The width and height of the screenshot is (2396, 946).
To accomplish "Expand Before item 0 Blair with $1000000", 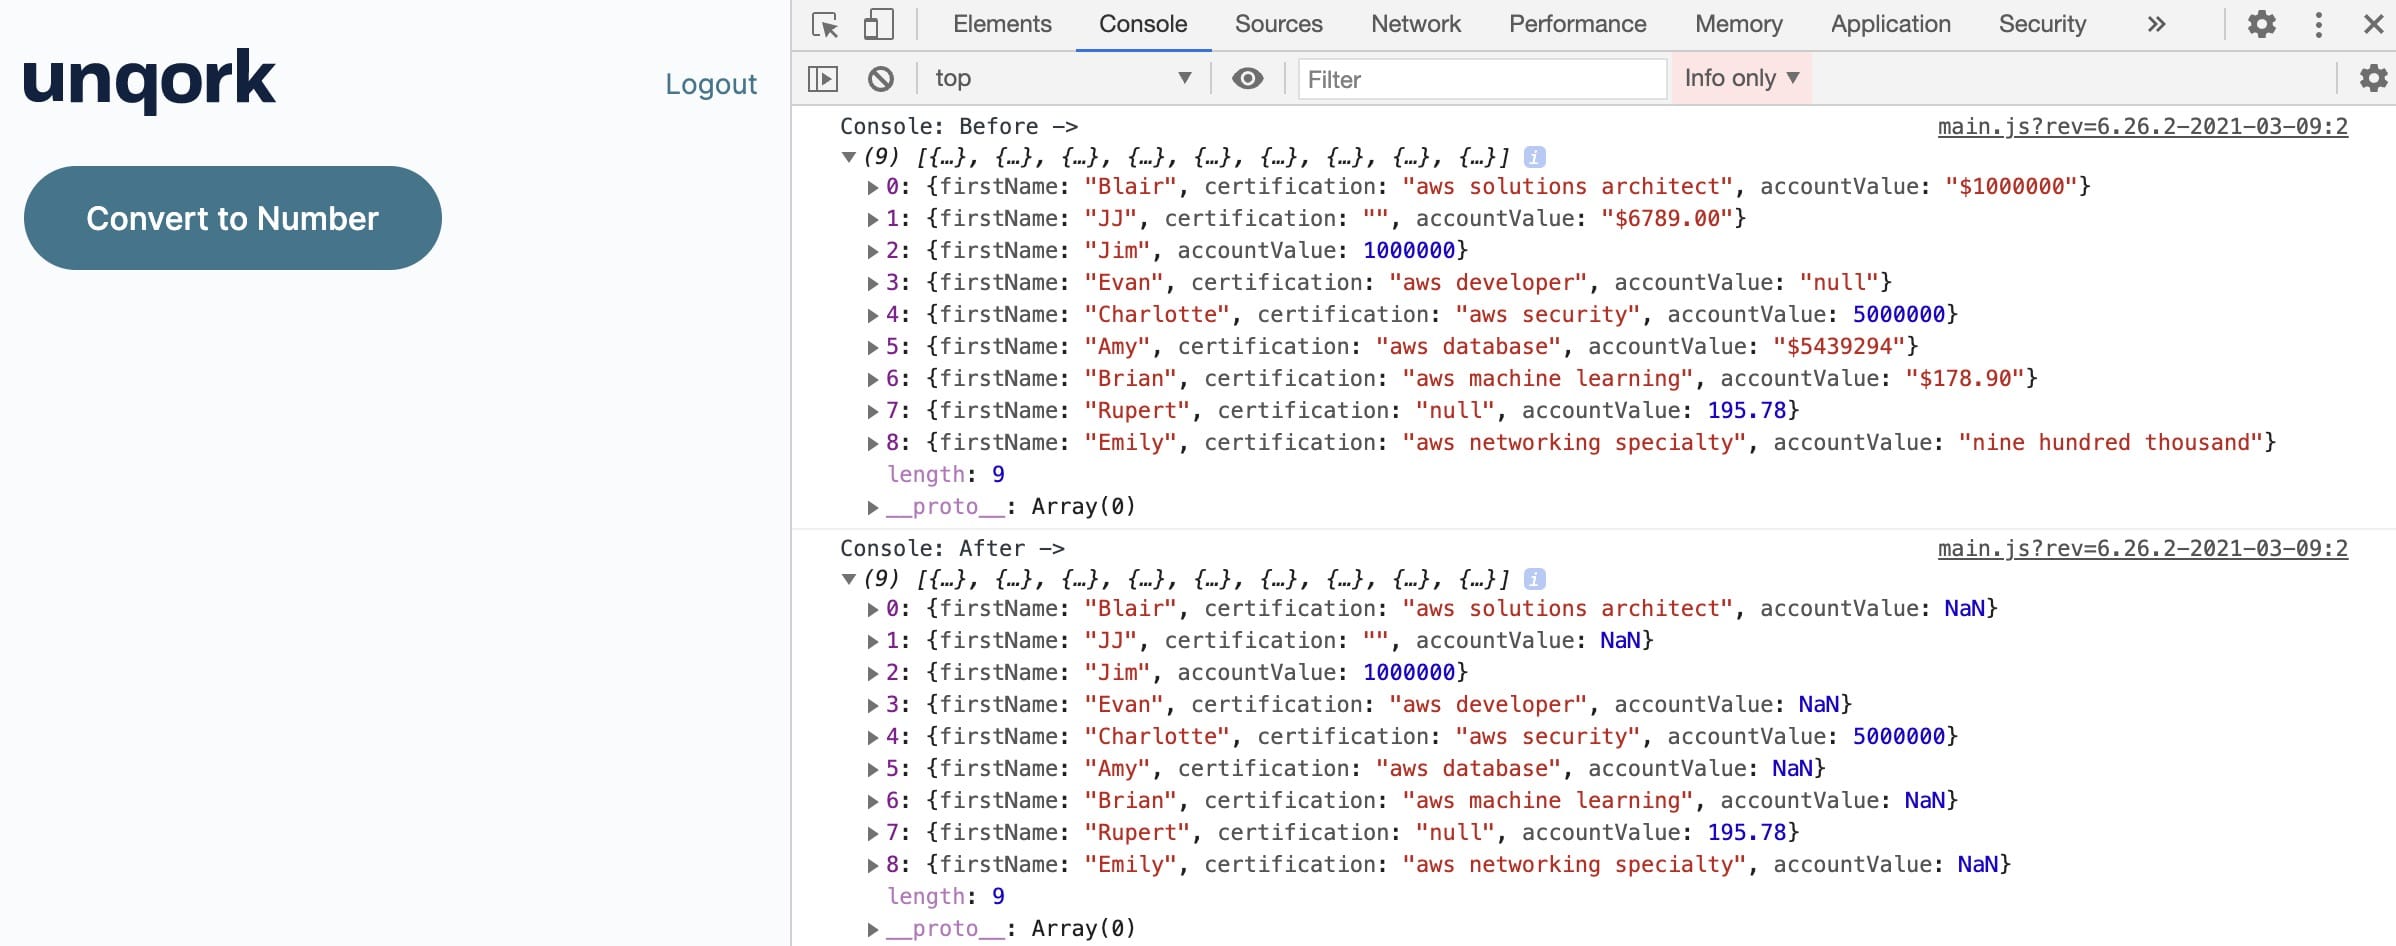I will tap(873, 187).
